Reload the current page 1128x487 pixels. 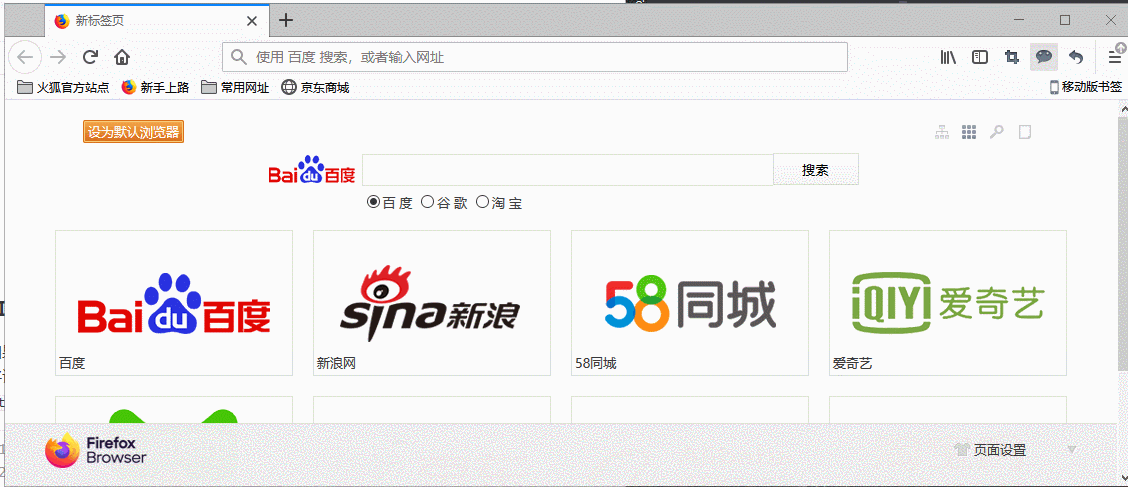point(90,57)
